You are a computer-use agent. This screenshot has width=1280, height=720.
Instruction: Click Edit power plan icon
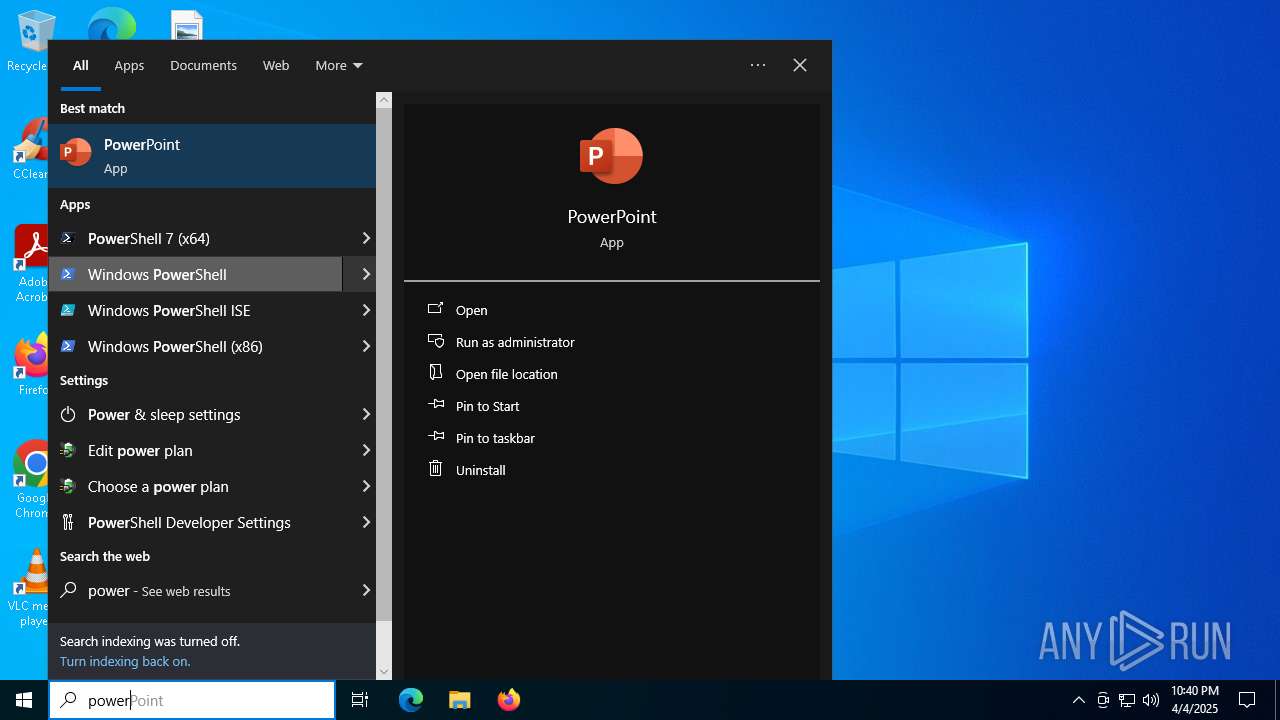tap(68, 450)
